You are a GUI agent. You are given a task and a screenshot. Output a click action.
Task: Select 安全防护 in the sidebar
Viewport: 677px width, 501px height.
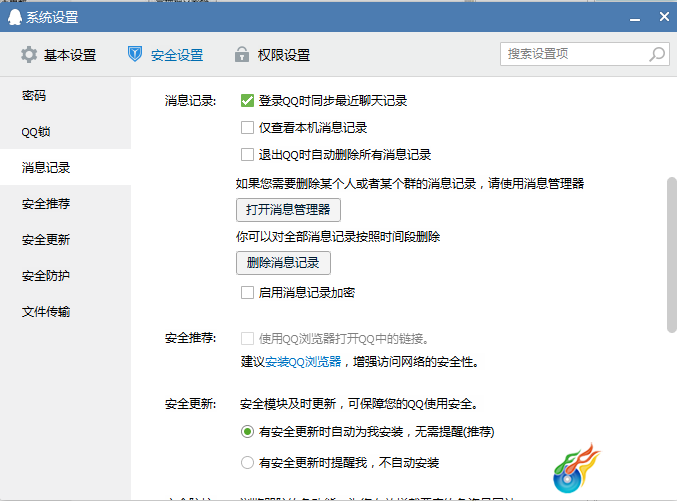point(65,275)
